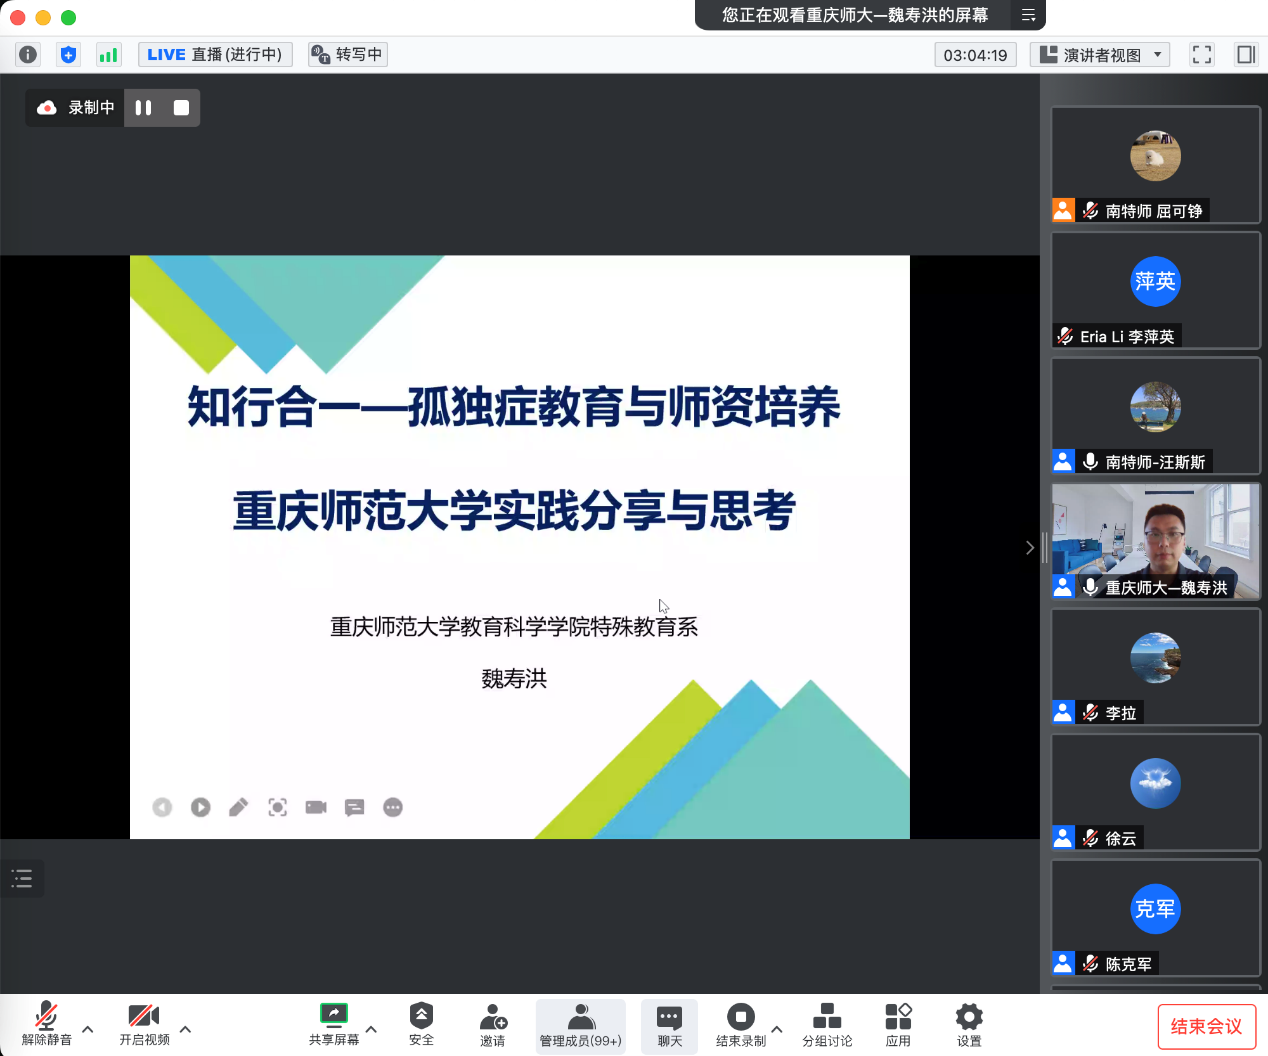The width and height of the screenshot is (1268, 1056).
Task: Open Manage Participants (管理成员) panel
Action: [x=581, y=1024]
